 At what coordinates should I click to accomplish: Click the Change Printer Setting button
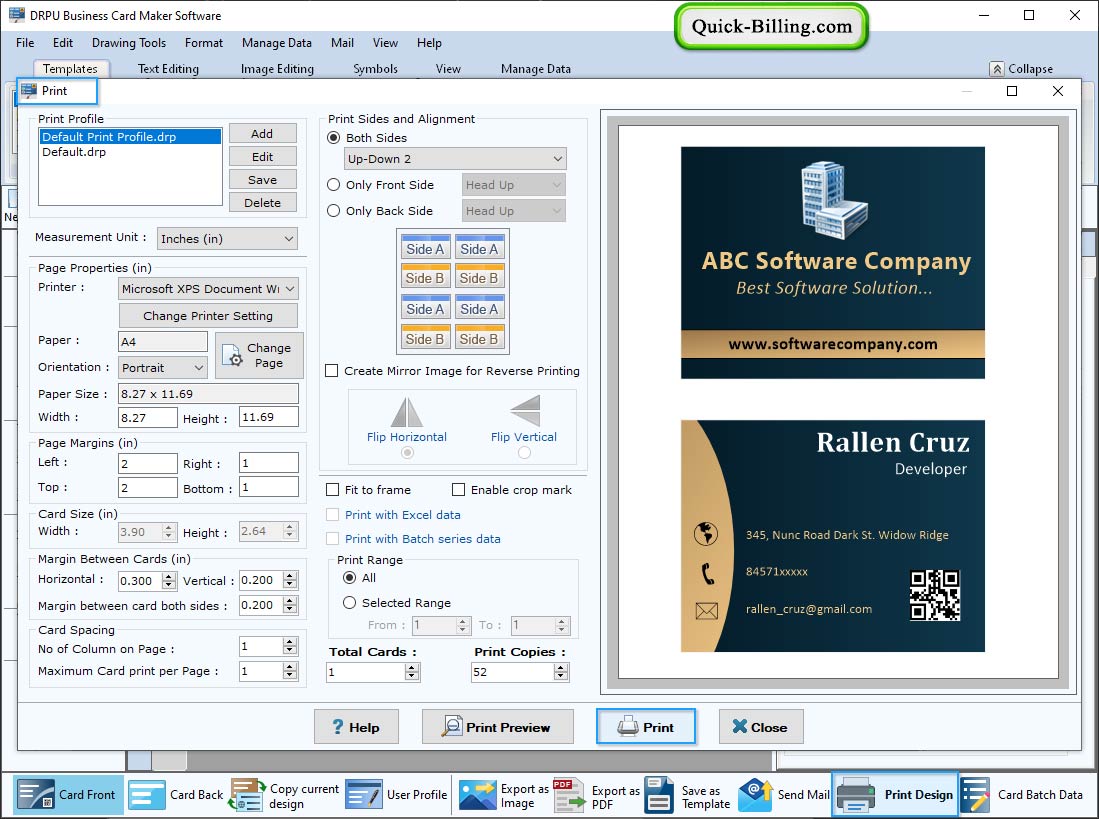point(208,316)
